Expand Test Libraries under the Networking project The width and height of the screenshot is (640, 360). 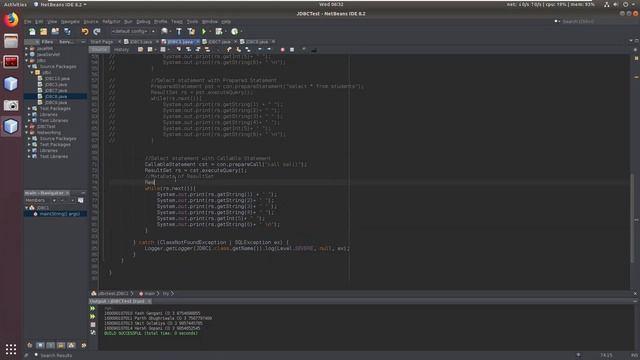pyautogui.click(x=29, y=156)
